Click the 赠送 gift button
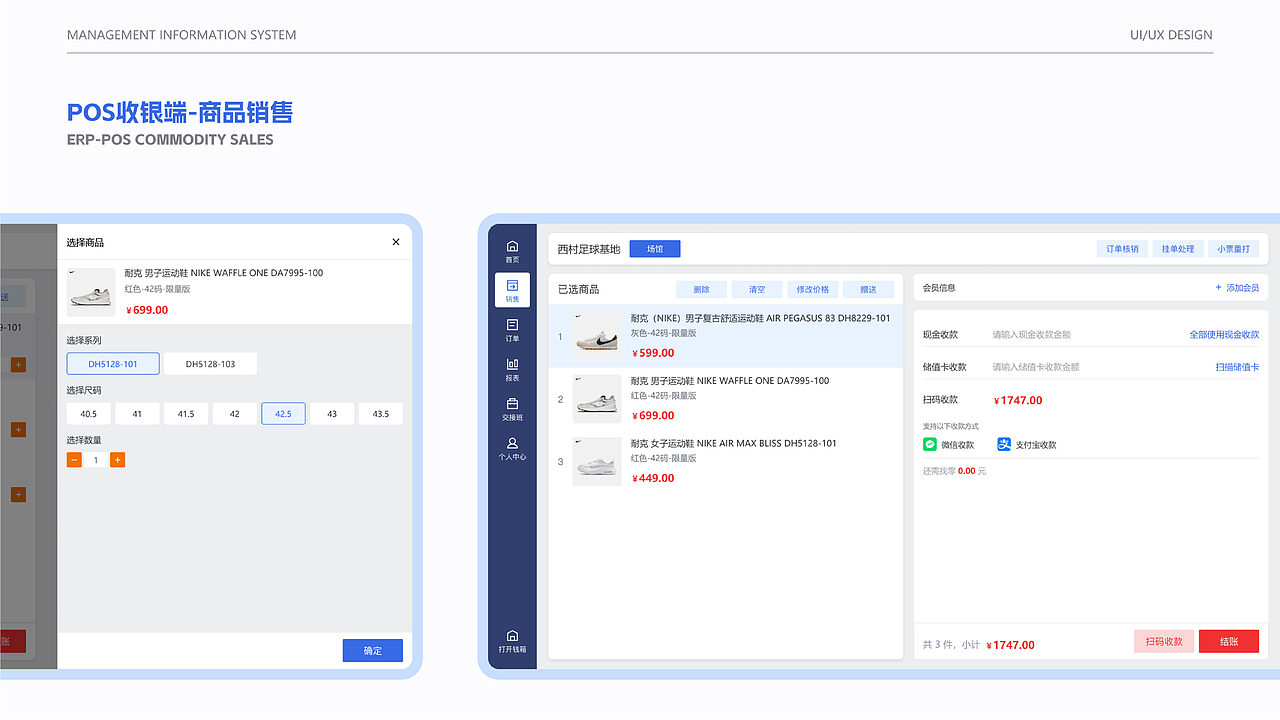Screen dimensions: 1280x720 (868, 289)
